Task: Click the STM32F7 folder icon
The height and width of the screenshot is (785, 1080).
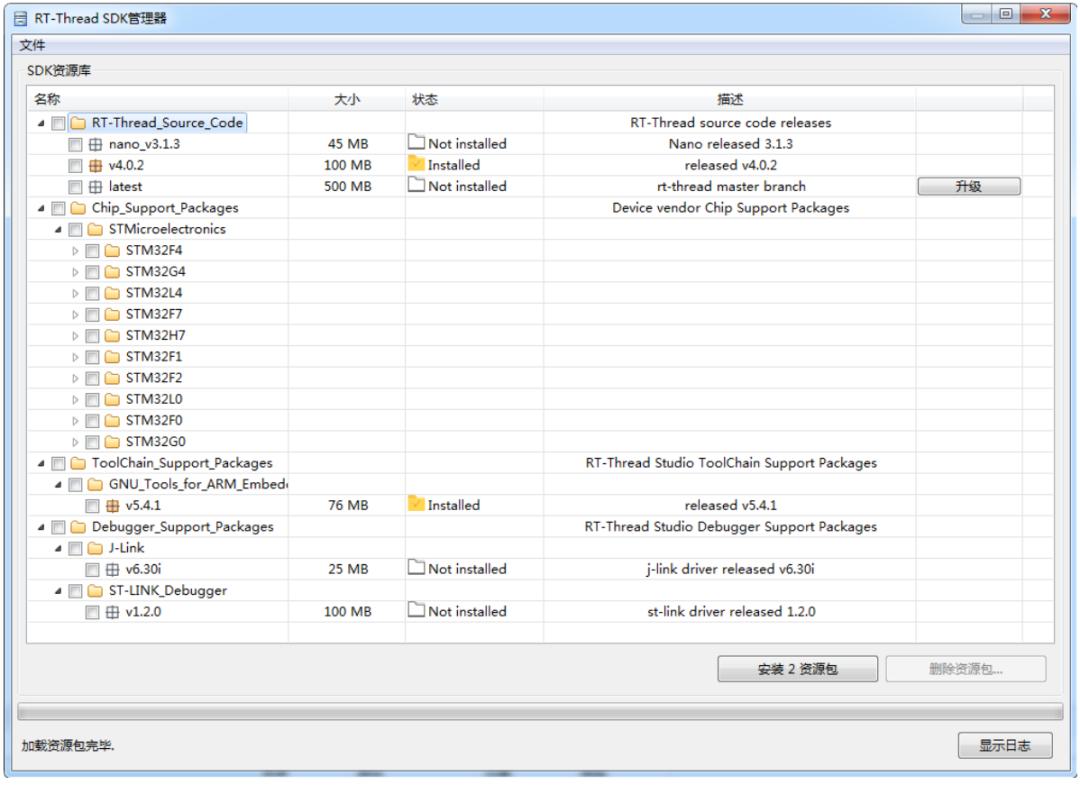Action: coord(112,315)
